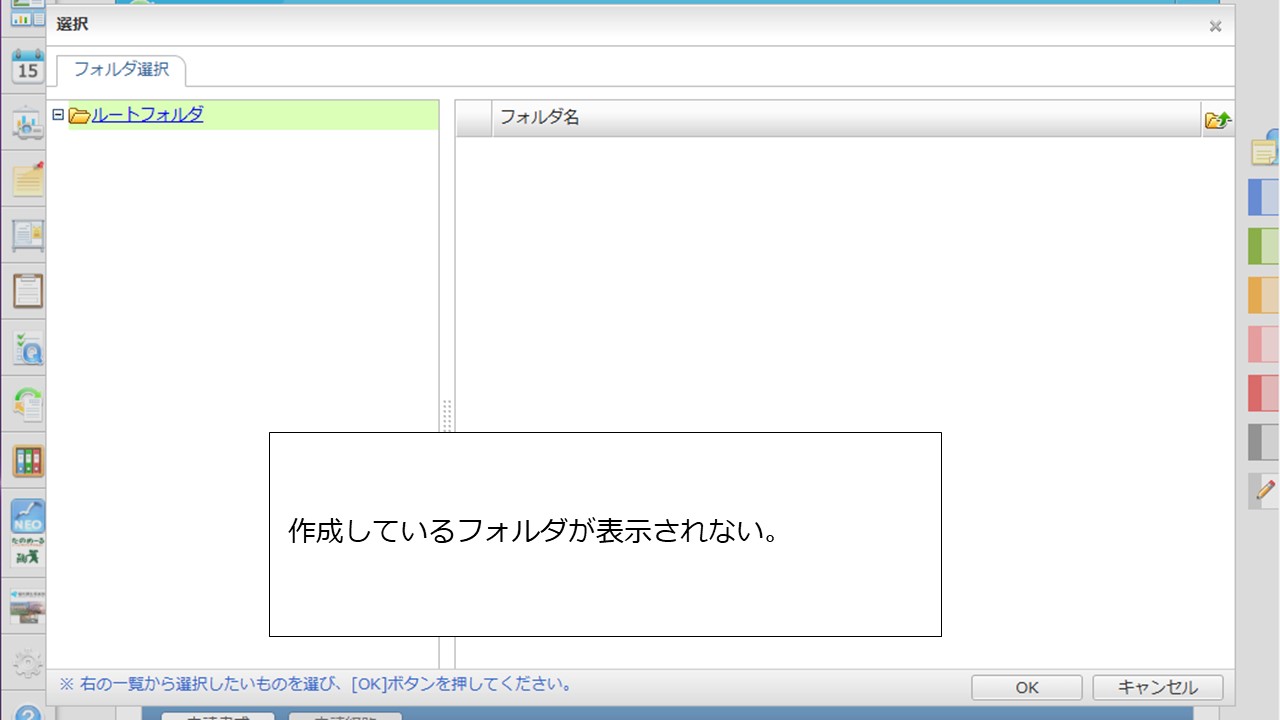Open the ルートフォルダ link
The height and width of the screenshot is (720, 1280).
(x=146, y=114)
